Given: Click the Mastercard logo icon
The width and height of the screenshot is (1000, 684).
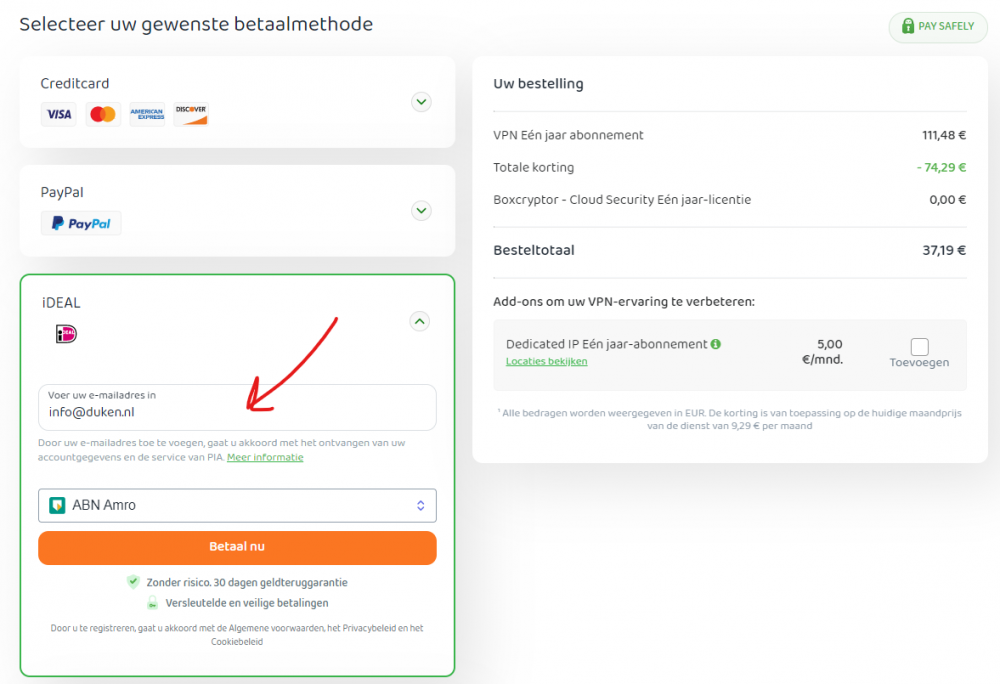Looking at the screenshot, I should point(103,114).
